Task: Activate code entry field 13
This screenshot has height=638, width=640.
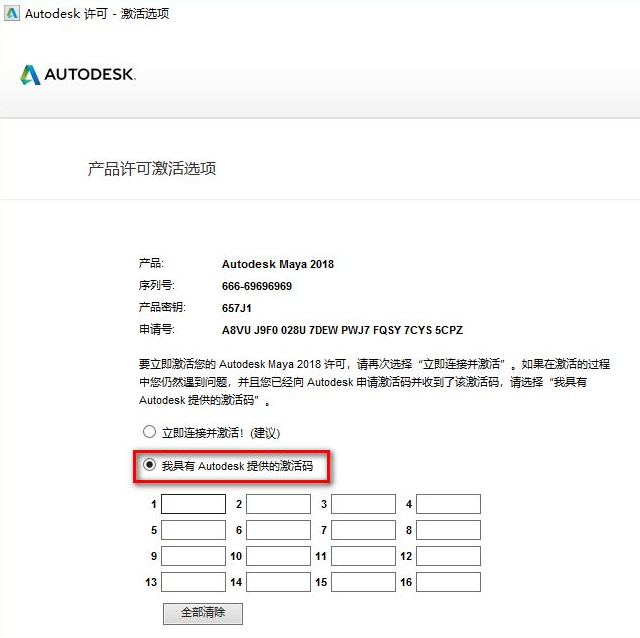Action: click(193, 582)
